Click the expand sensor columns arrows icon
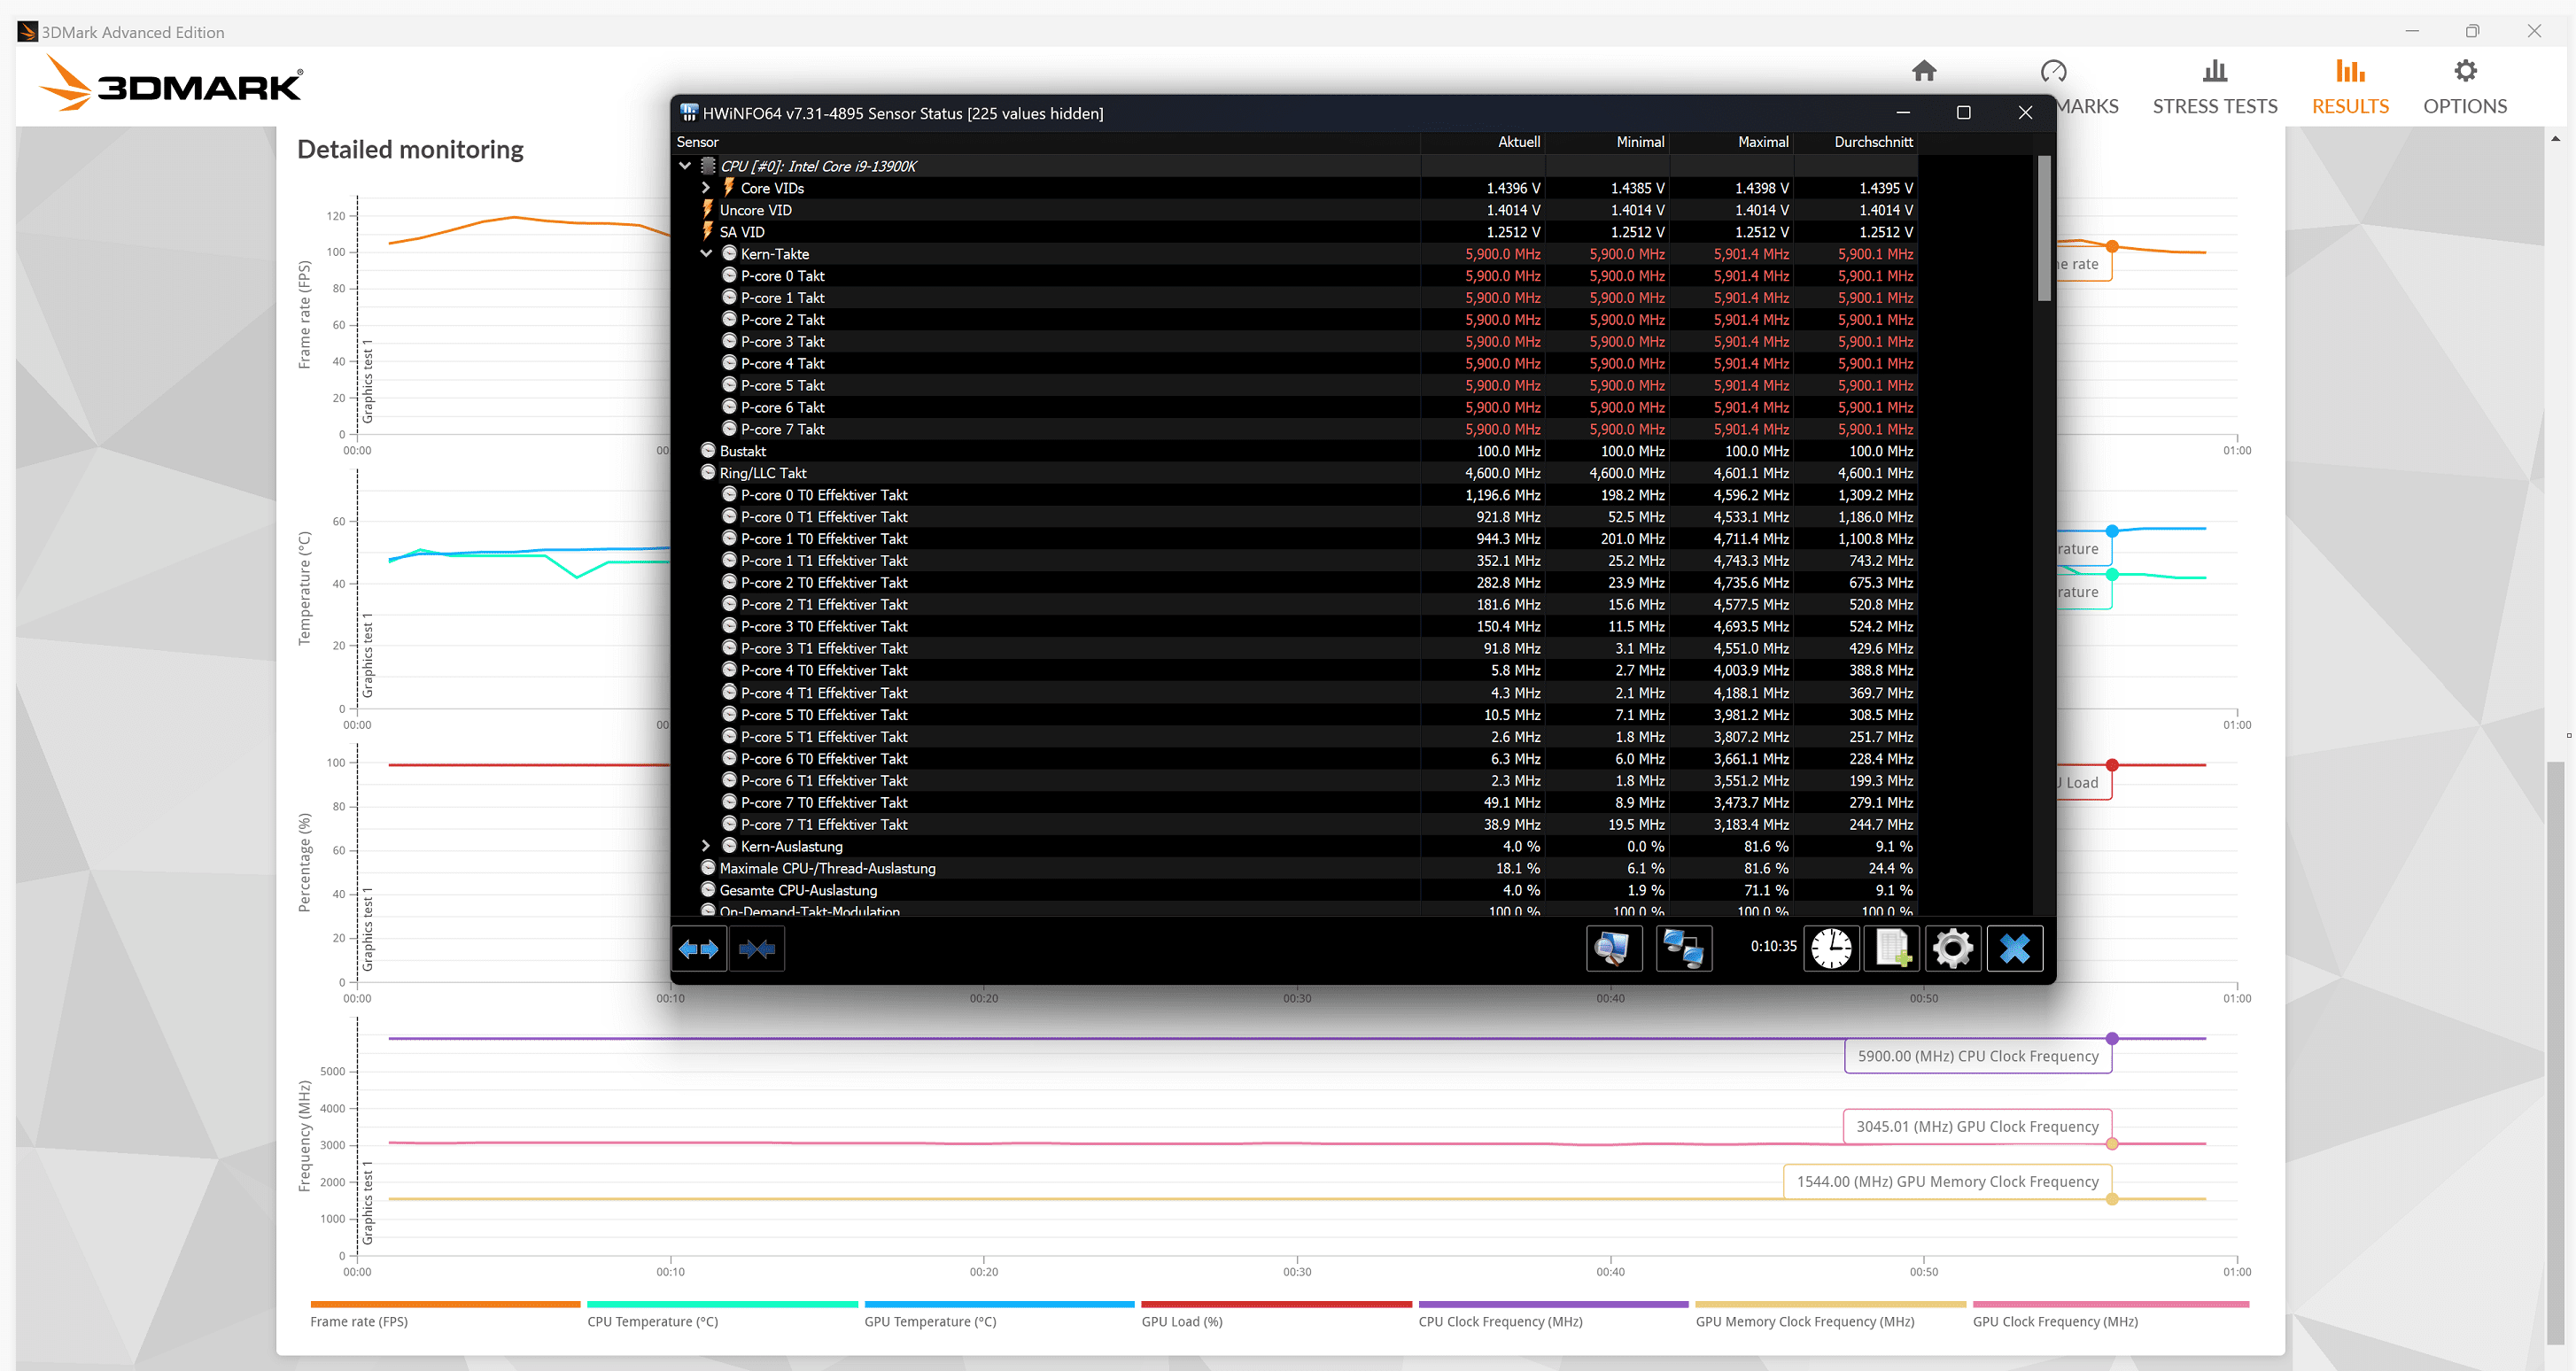 click(698, 948)
